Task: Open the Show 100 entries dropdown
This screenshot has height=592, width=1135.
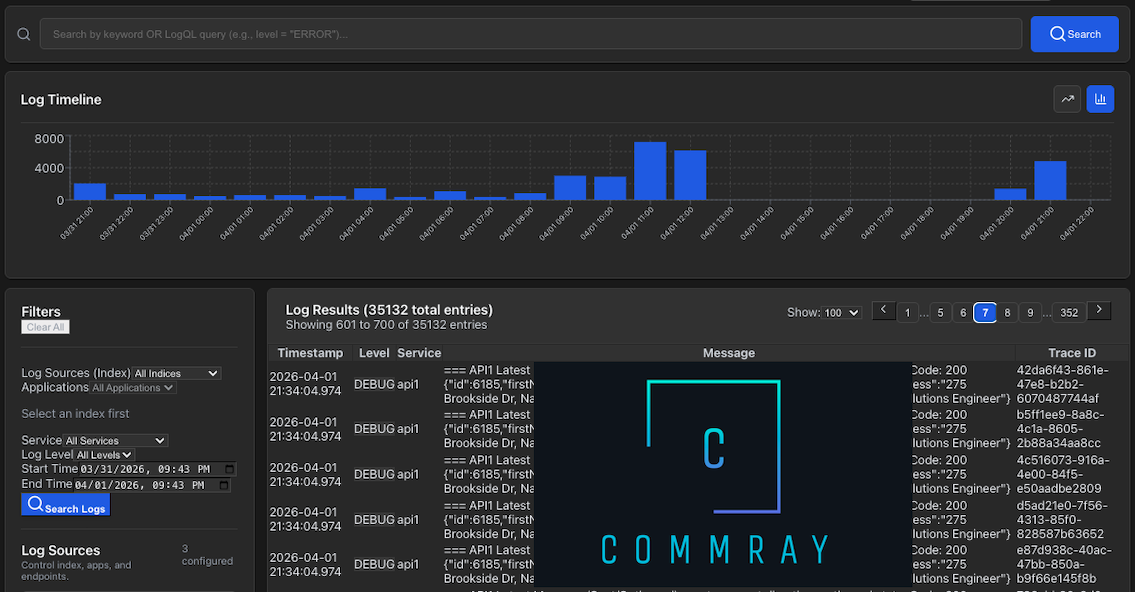Action: tap(842, 313)
